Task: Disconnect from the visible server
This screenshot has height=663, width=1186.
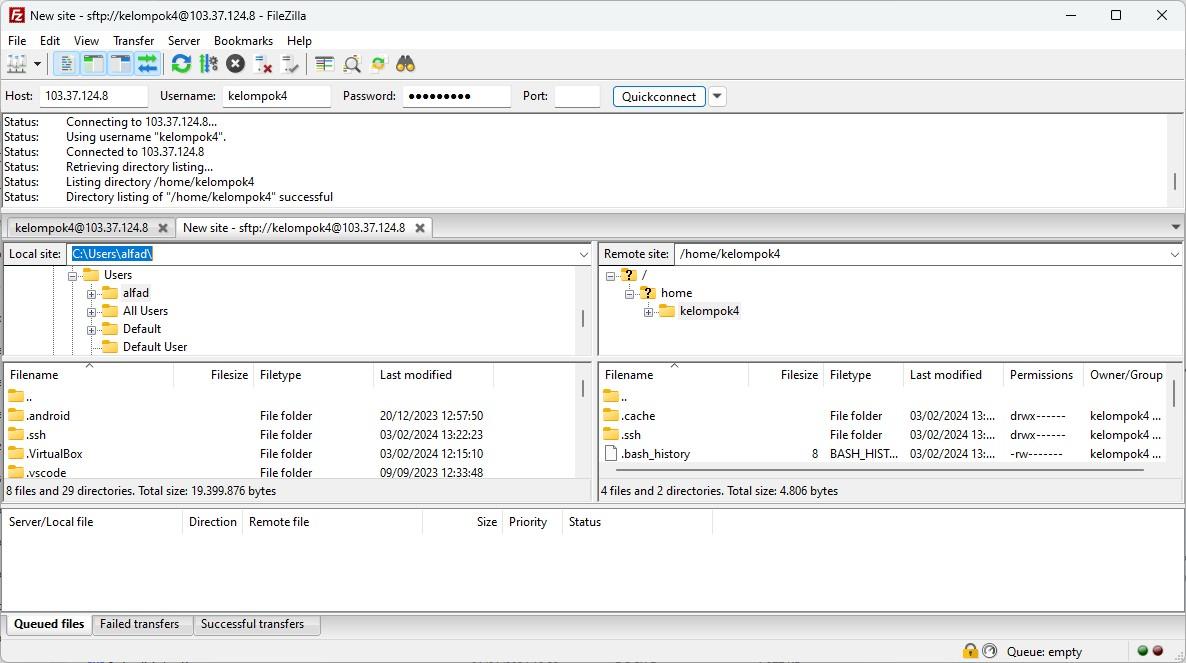Action: pyautogui.click(x=263, y=64)
